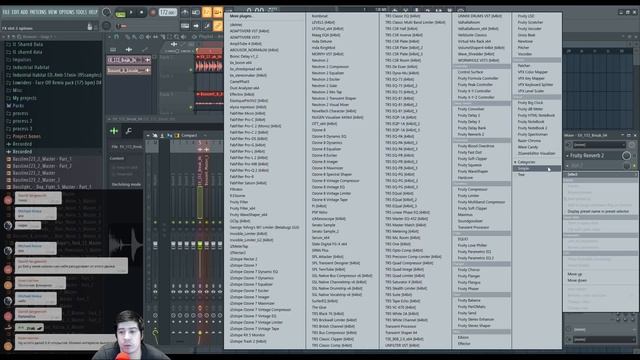Click the main pitch knob below volume

pyautogui.click(x=107, y=26)
